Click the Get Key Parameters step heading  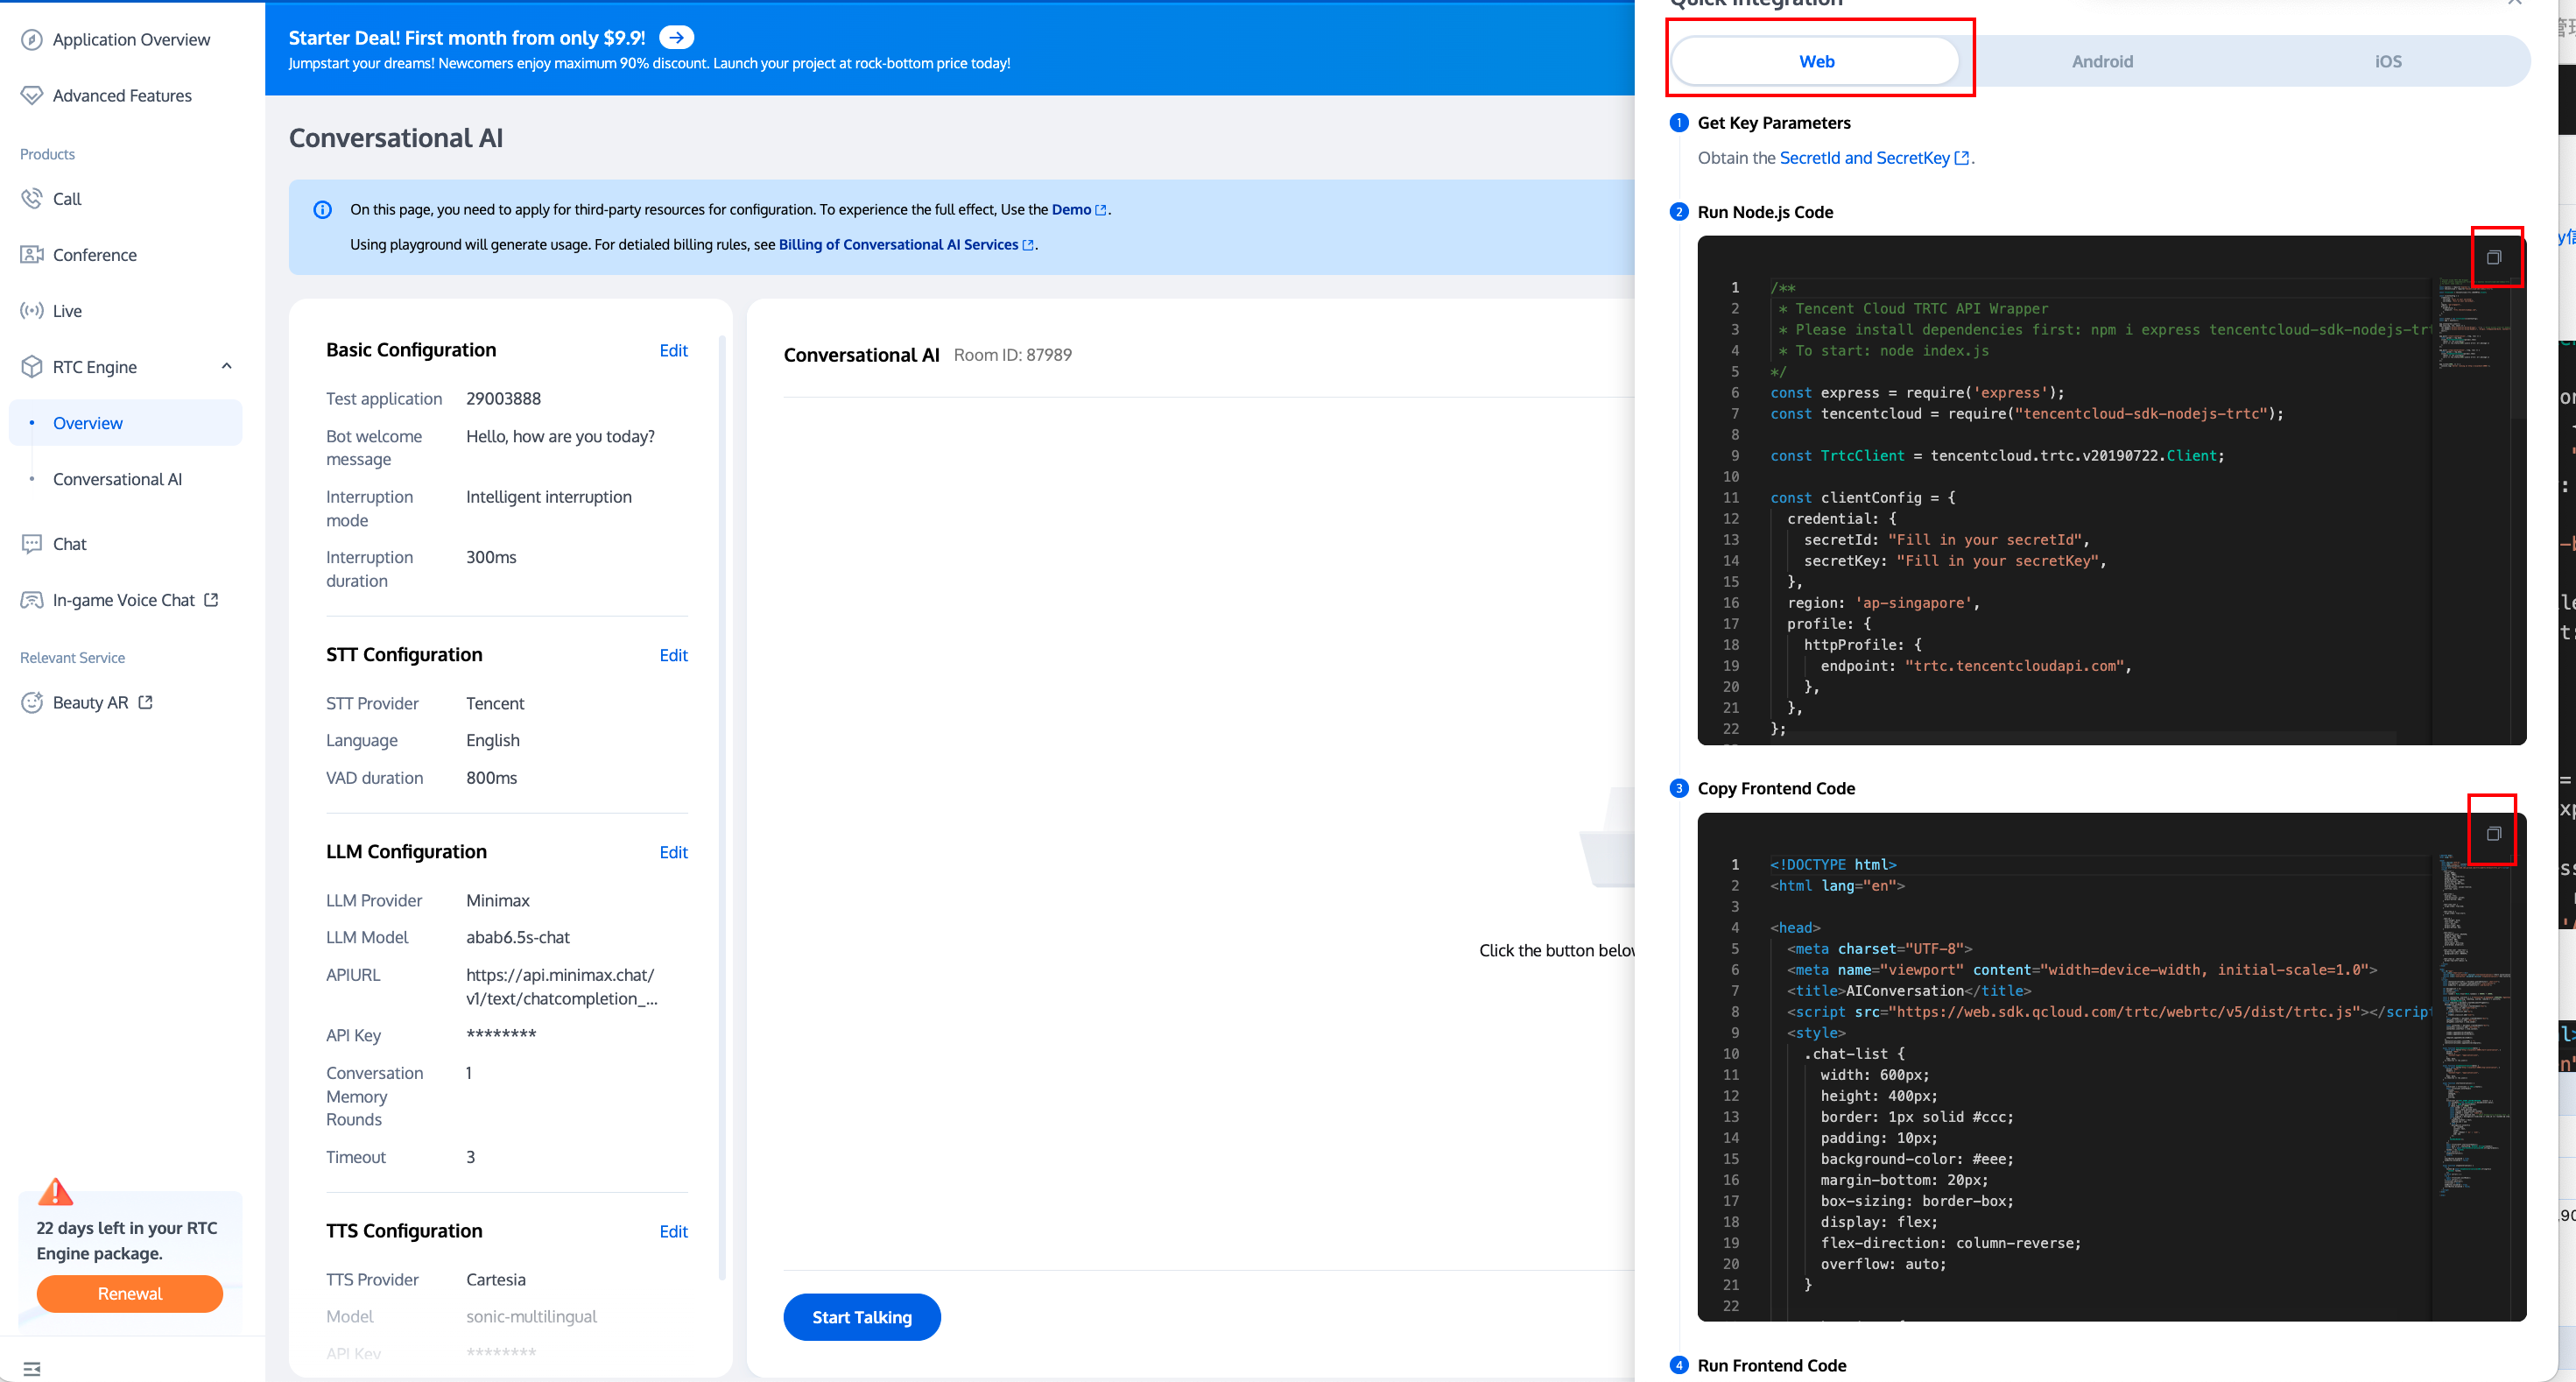pos(1774,123)
